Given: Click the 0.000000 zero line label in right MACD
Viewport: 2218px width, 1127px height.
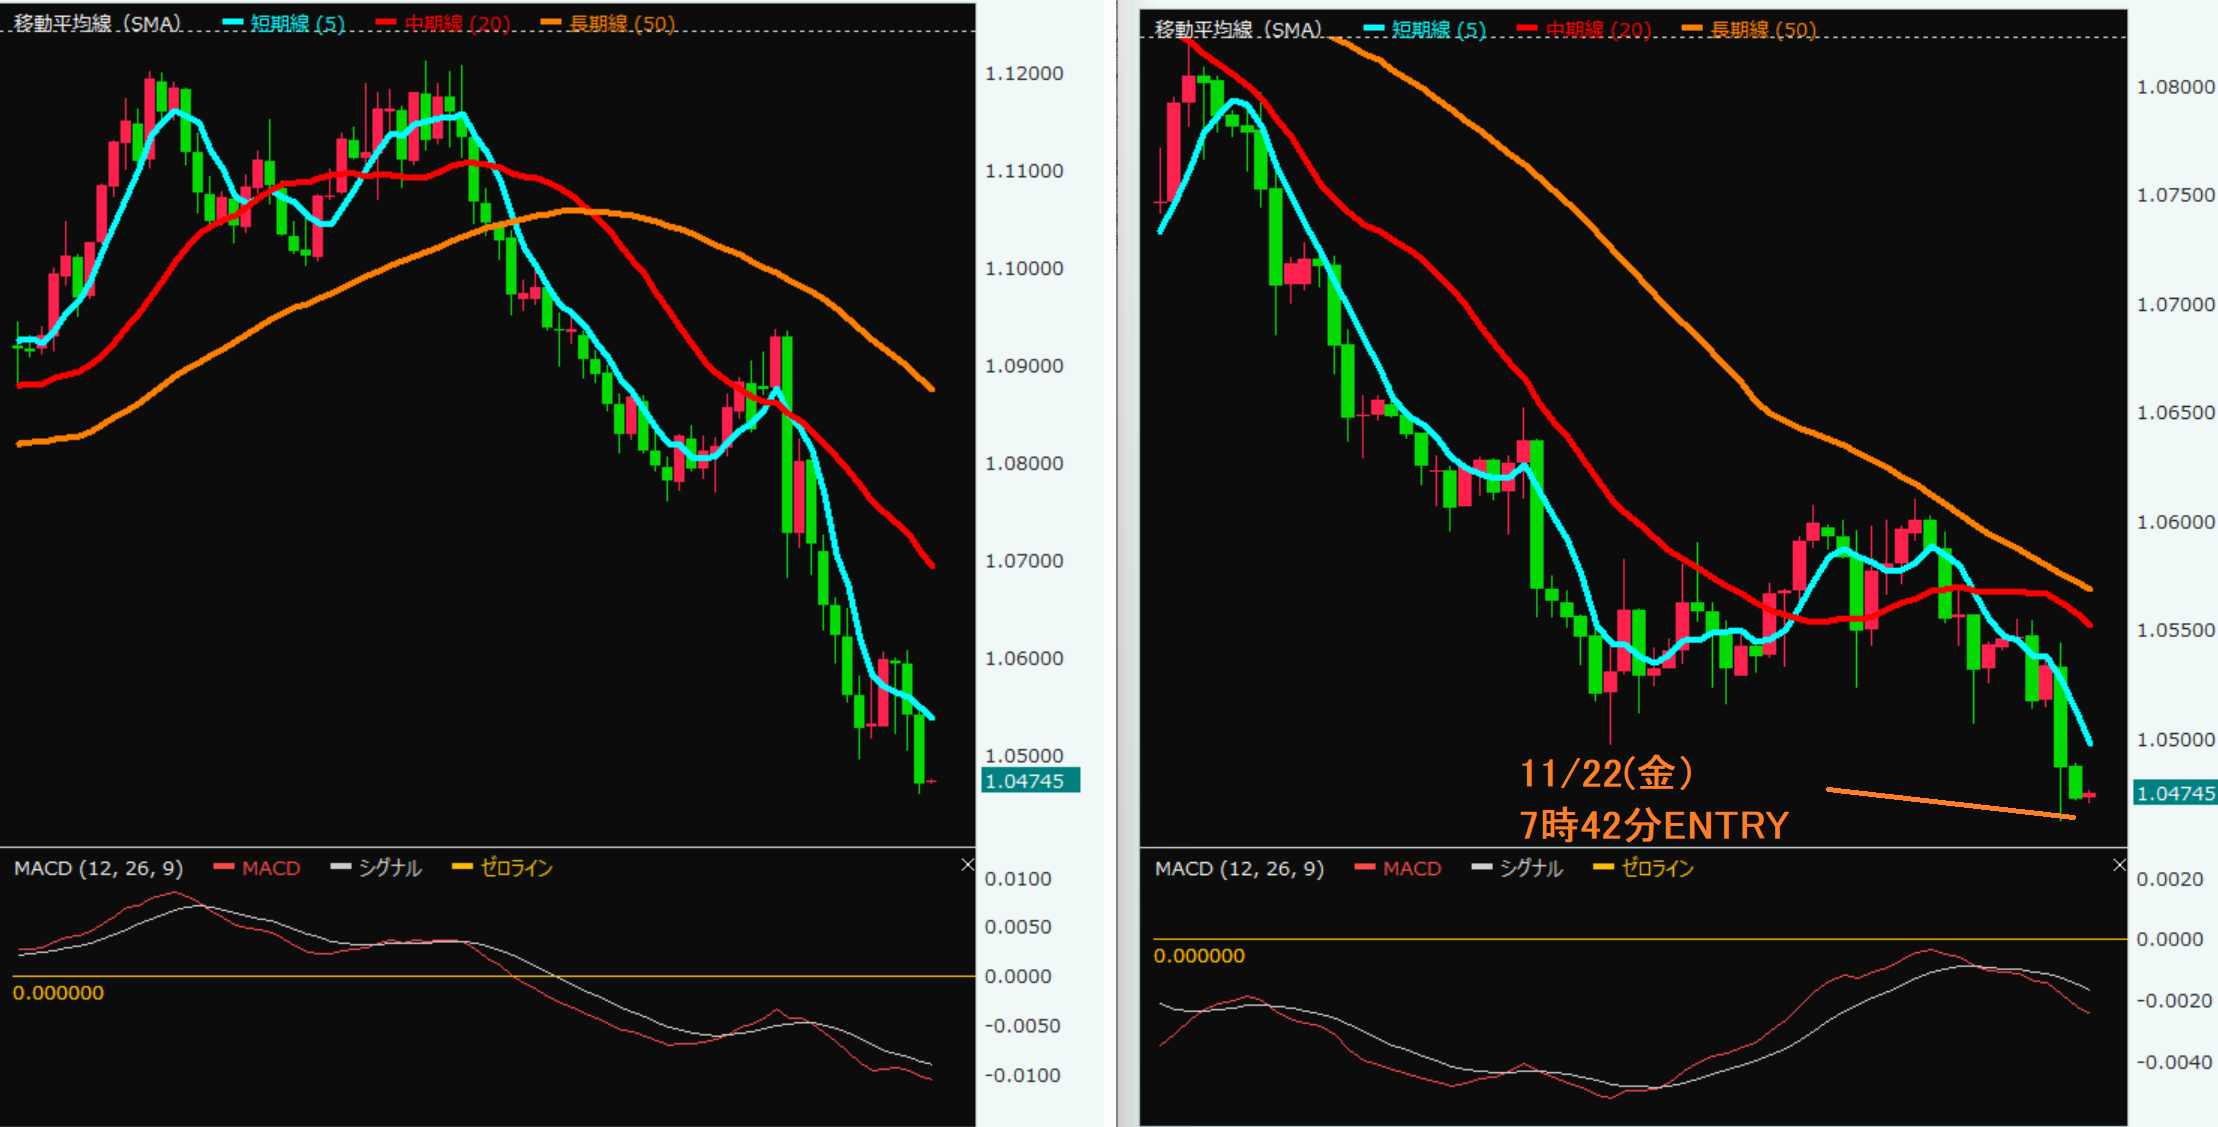Looking at the screenshot, I should coord(1199,956).
